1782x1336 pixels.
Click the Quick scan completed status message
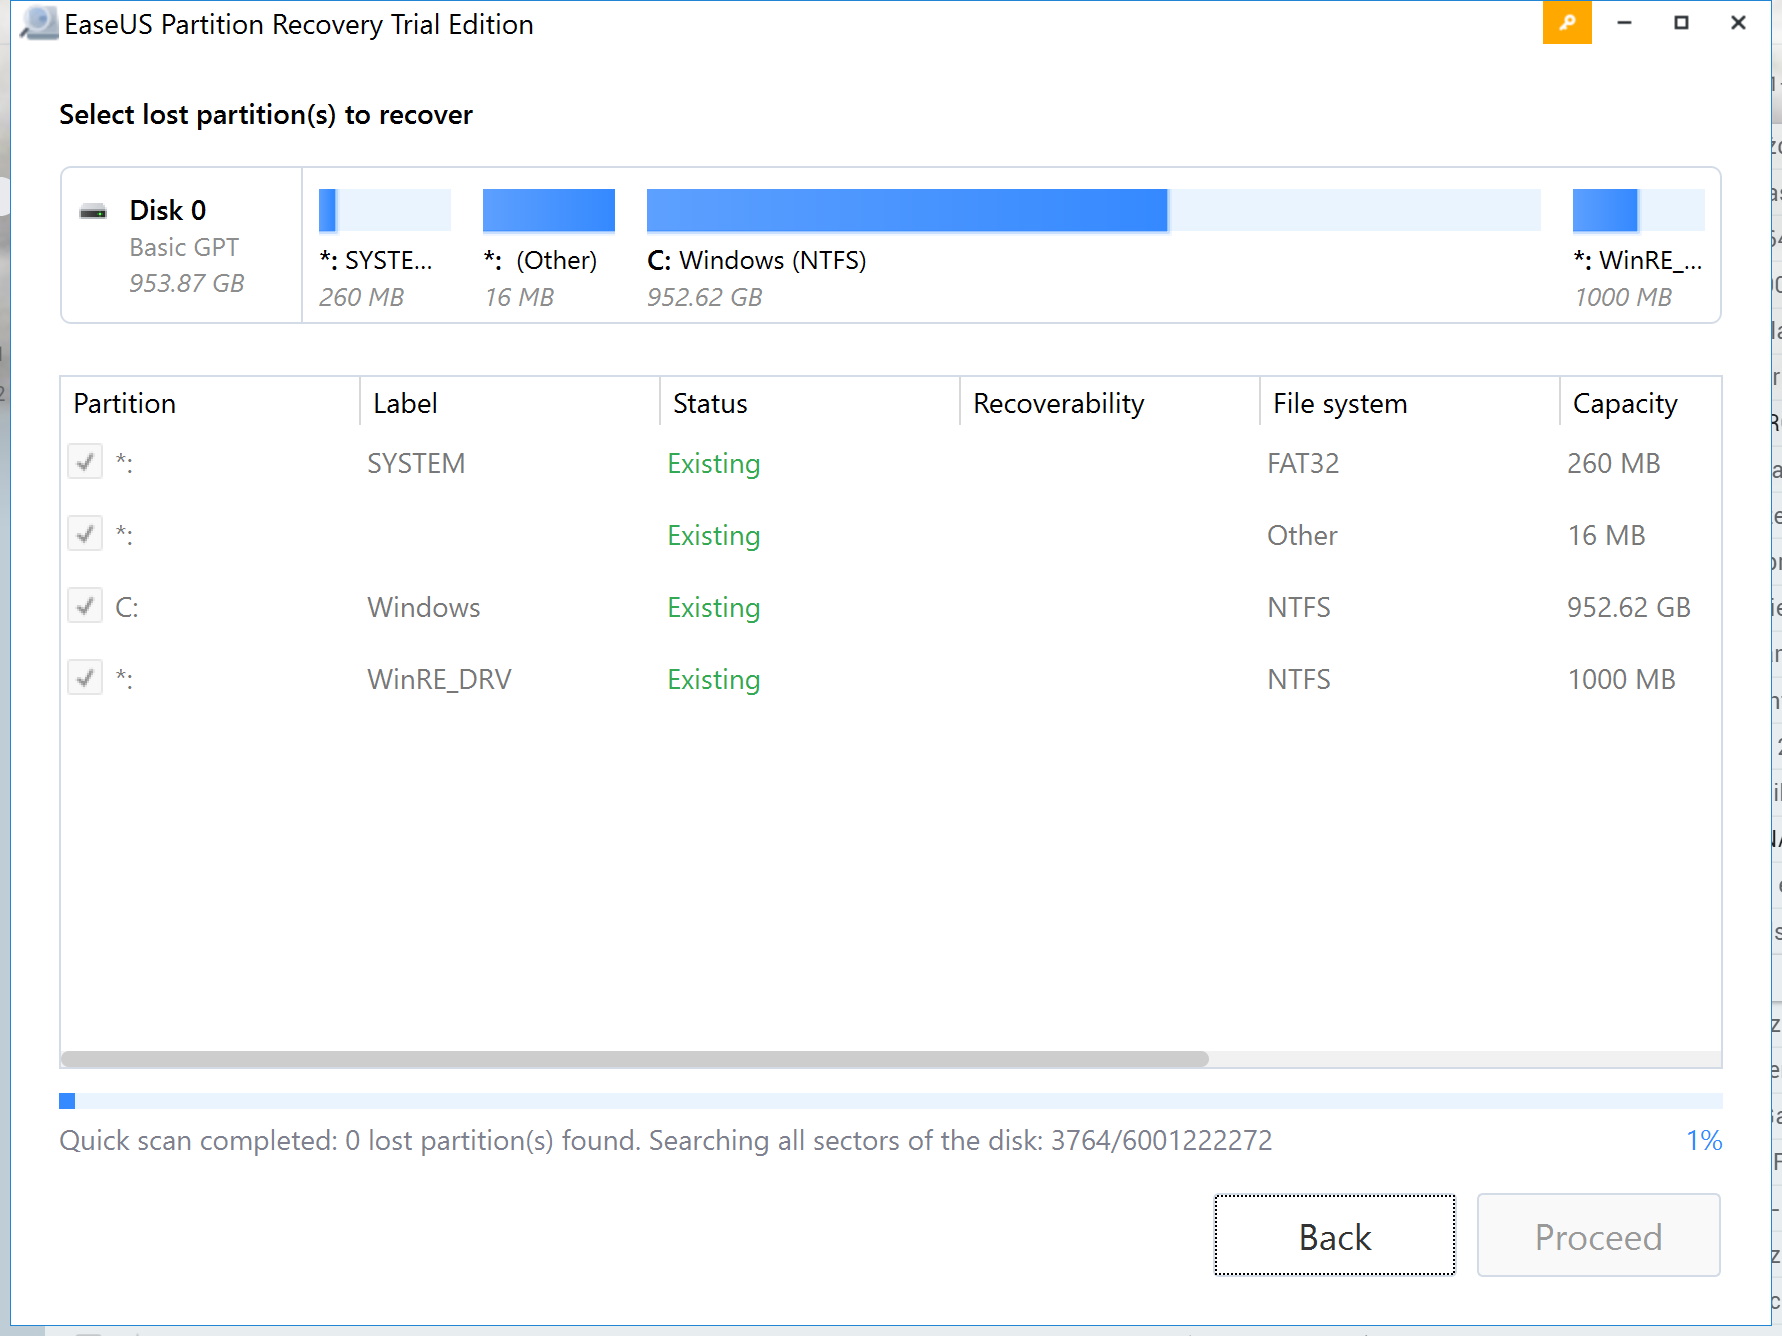click(x=666, y=1140)
